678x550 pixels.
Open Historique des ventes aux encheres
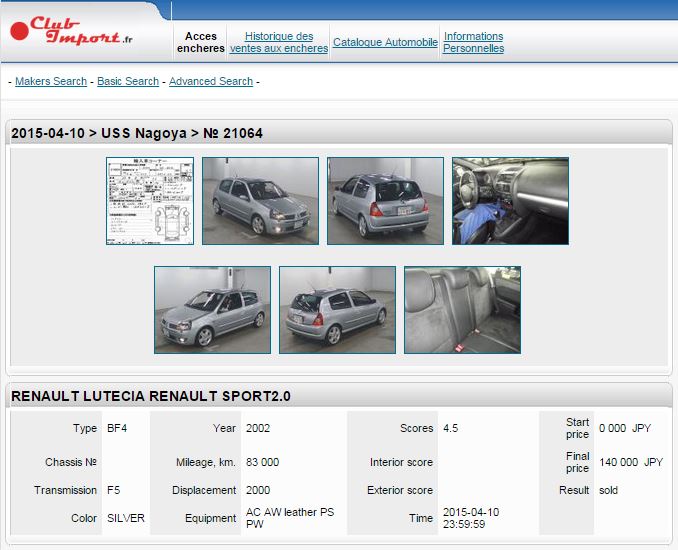coord(279,42)
